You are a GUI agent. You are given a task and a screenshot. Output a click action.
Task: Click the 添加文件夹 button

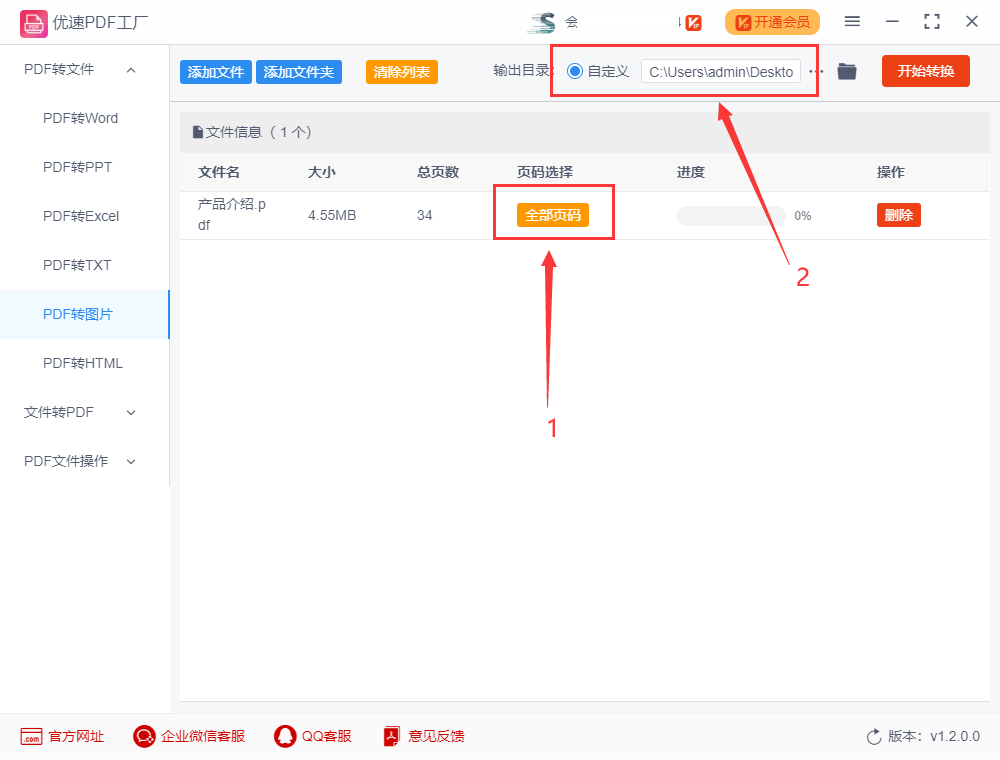(298, 72)
